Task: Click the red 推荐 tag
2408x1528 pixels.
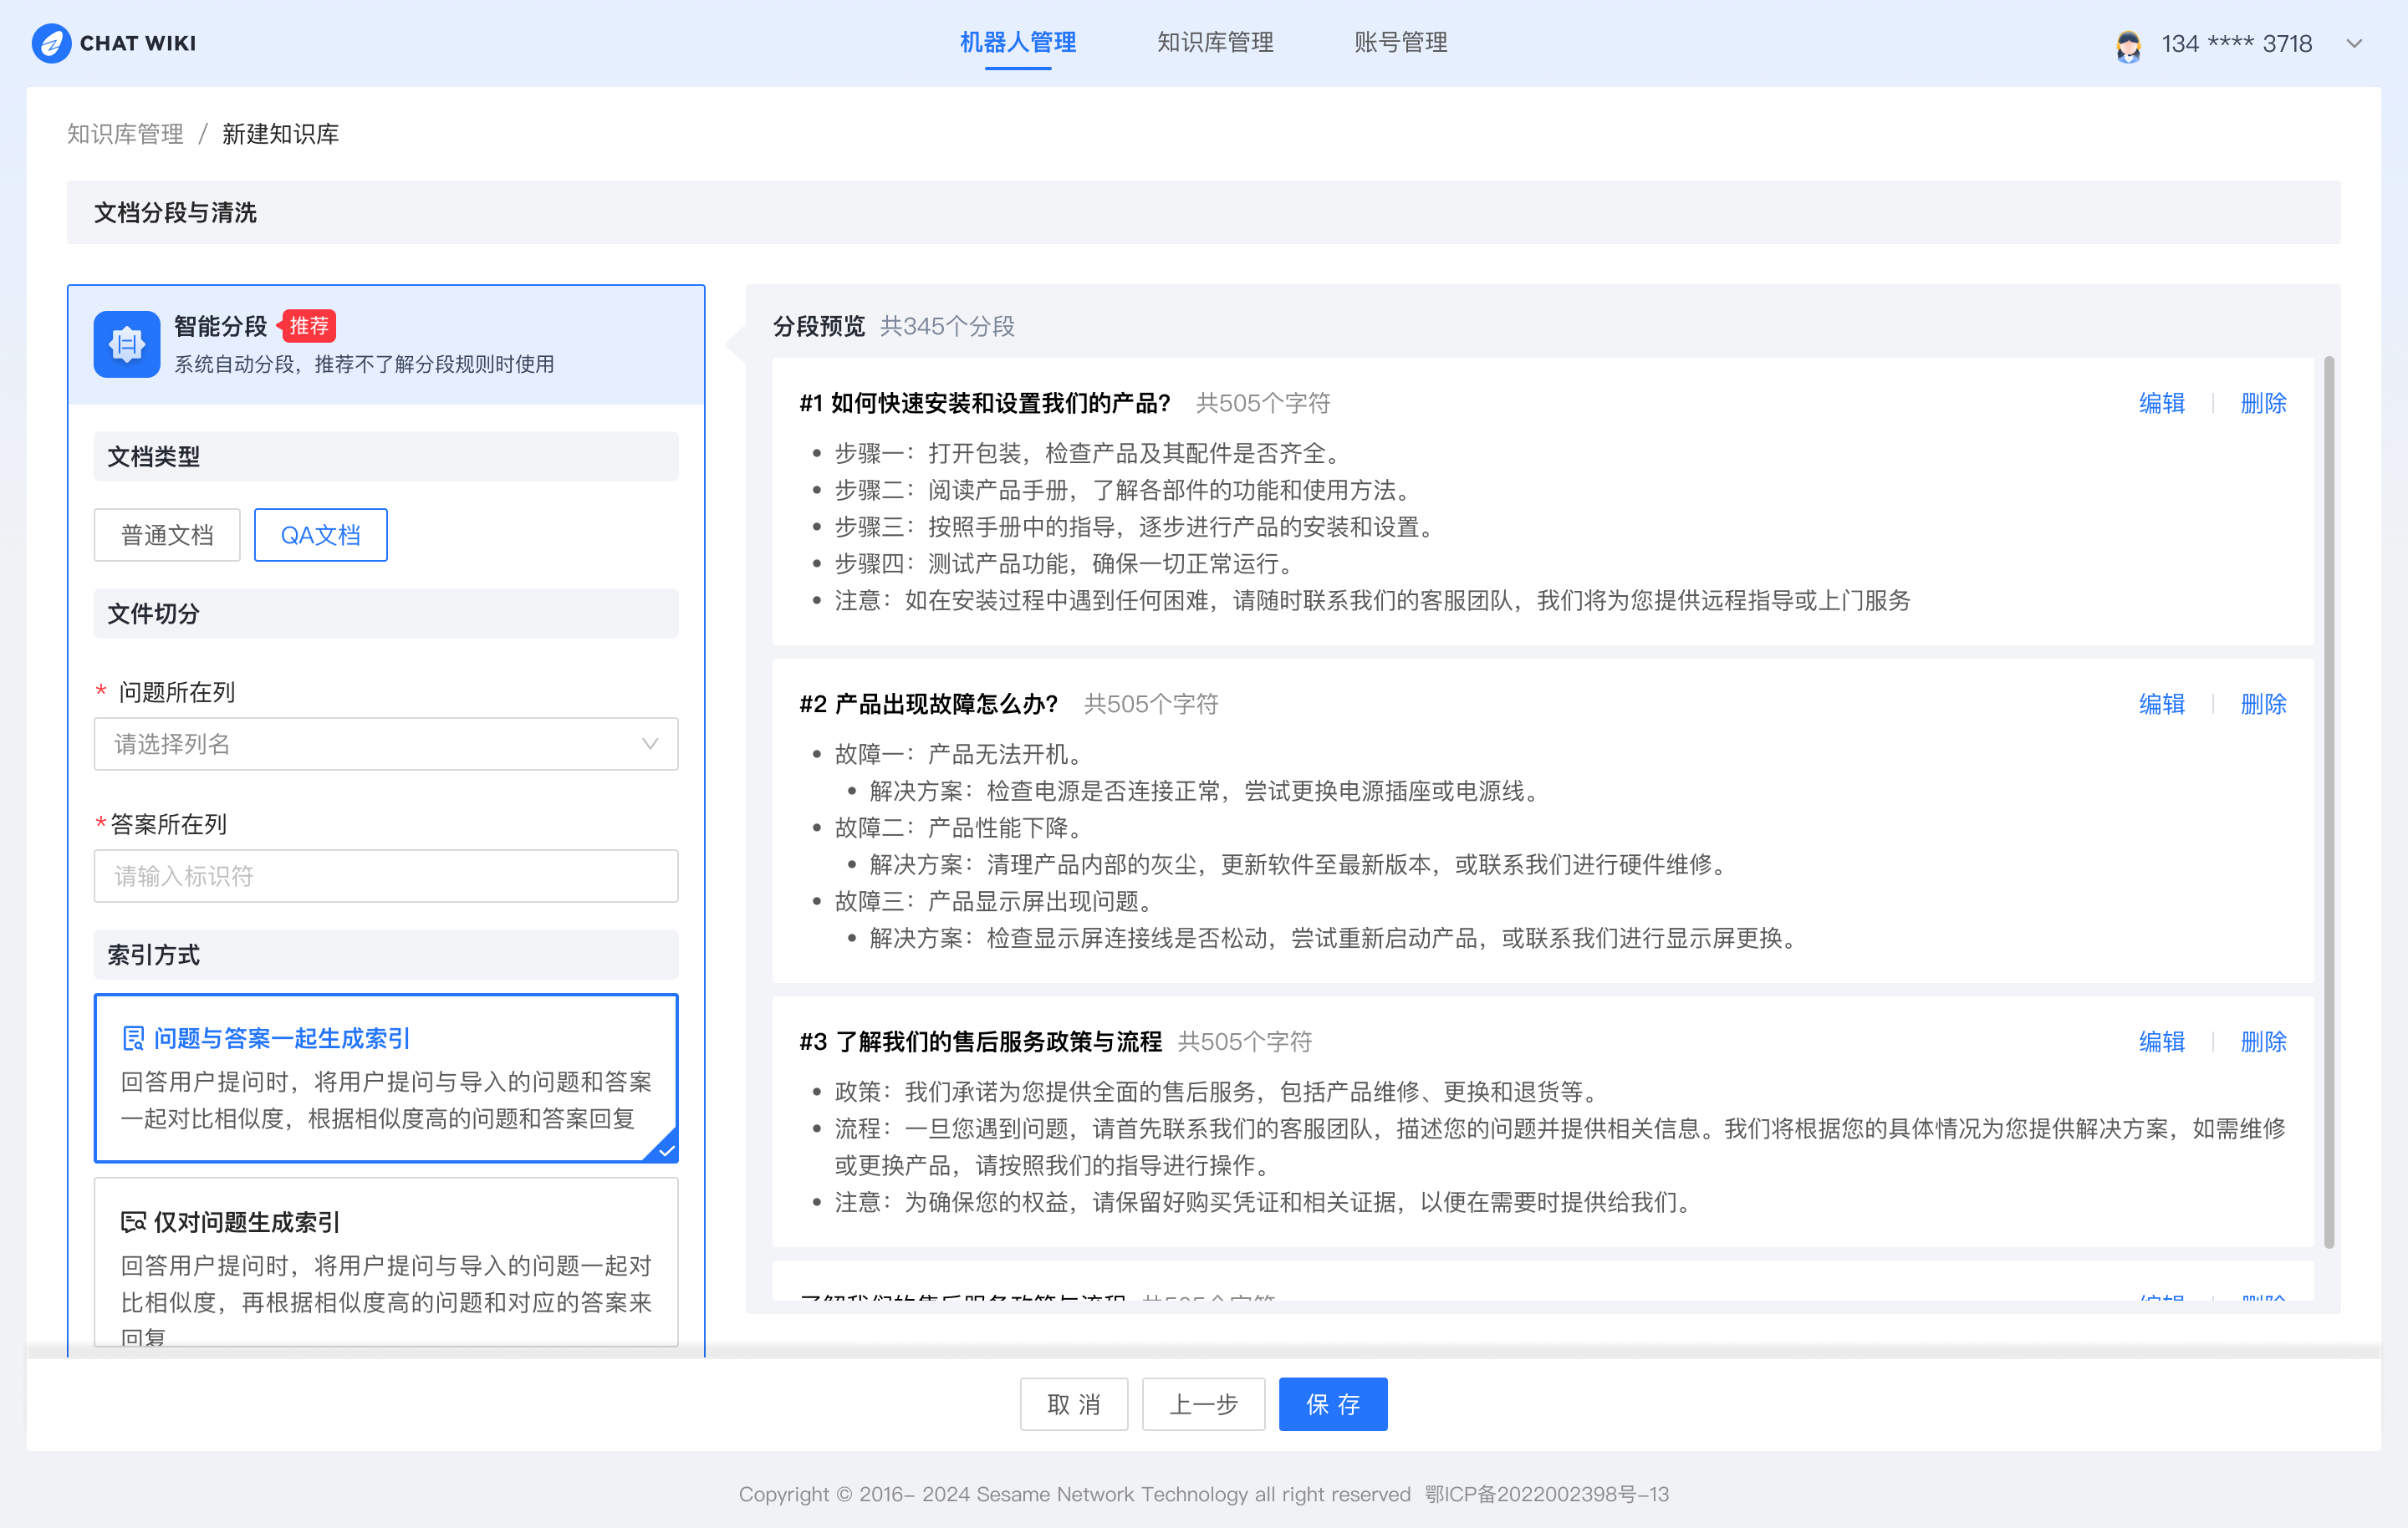Action: coord(307,326)
